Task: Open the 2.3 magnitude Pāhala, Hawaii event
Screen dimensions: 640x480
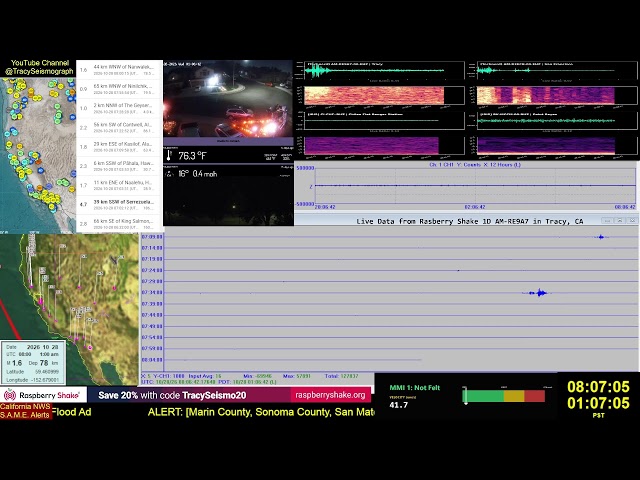Action: tap(120, 166)
